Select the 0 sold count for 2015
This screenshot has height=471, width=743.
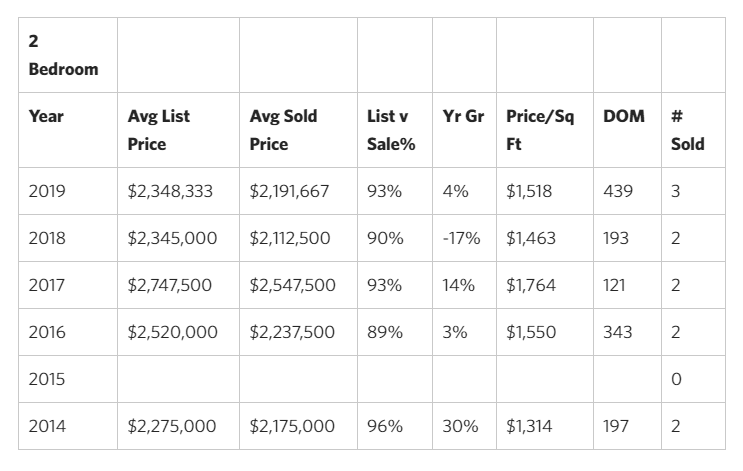pos(676,379)
